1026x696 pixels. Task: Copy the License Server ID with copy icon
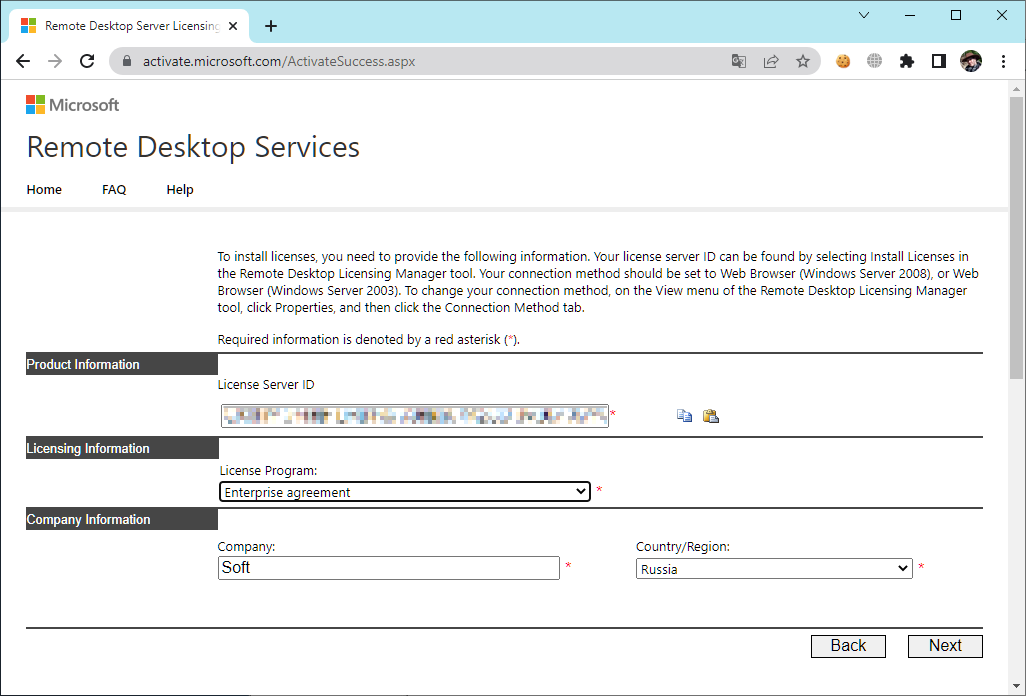(x=684, y=416)
